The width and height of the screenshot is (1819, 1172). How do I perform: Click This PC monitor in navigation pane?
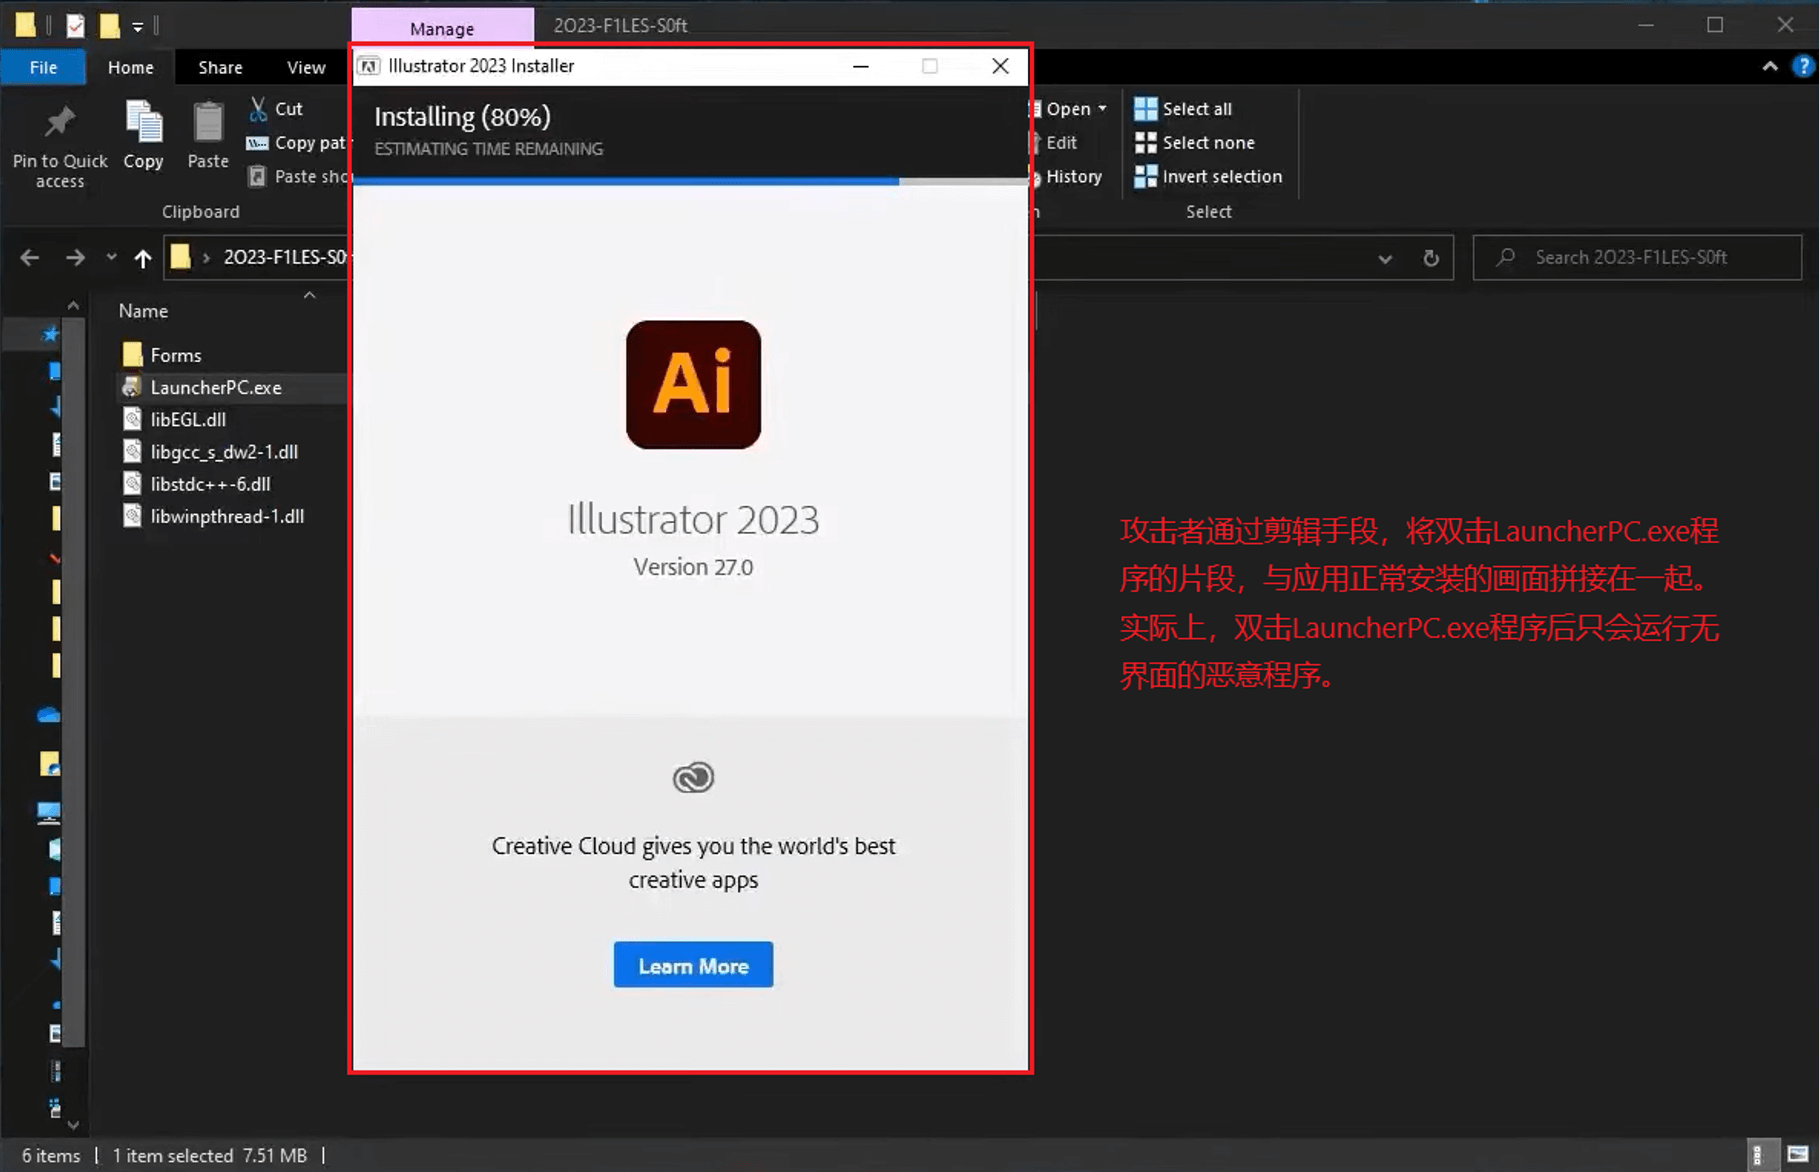coord(48,812)
